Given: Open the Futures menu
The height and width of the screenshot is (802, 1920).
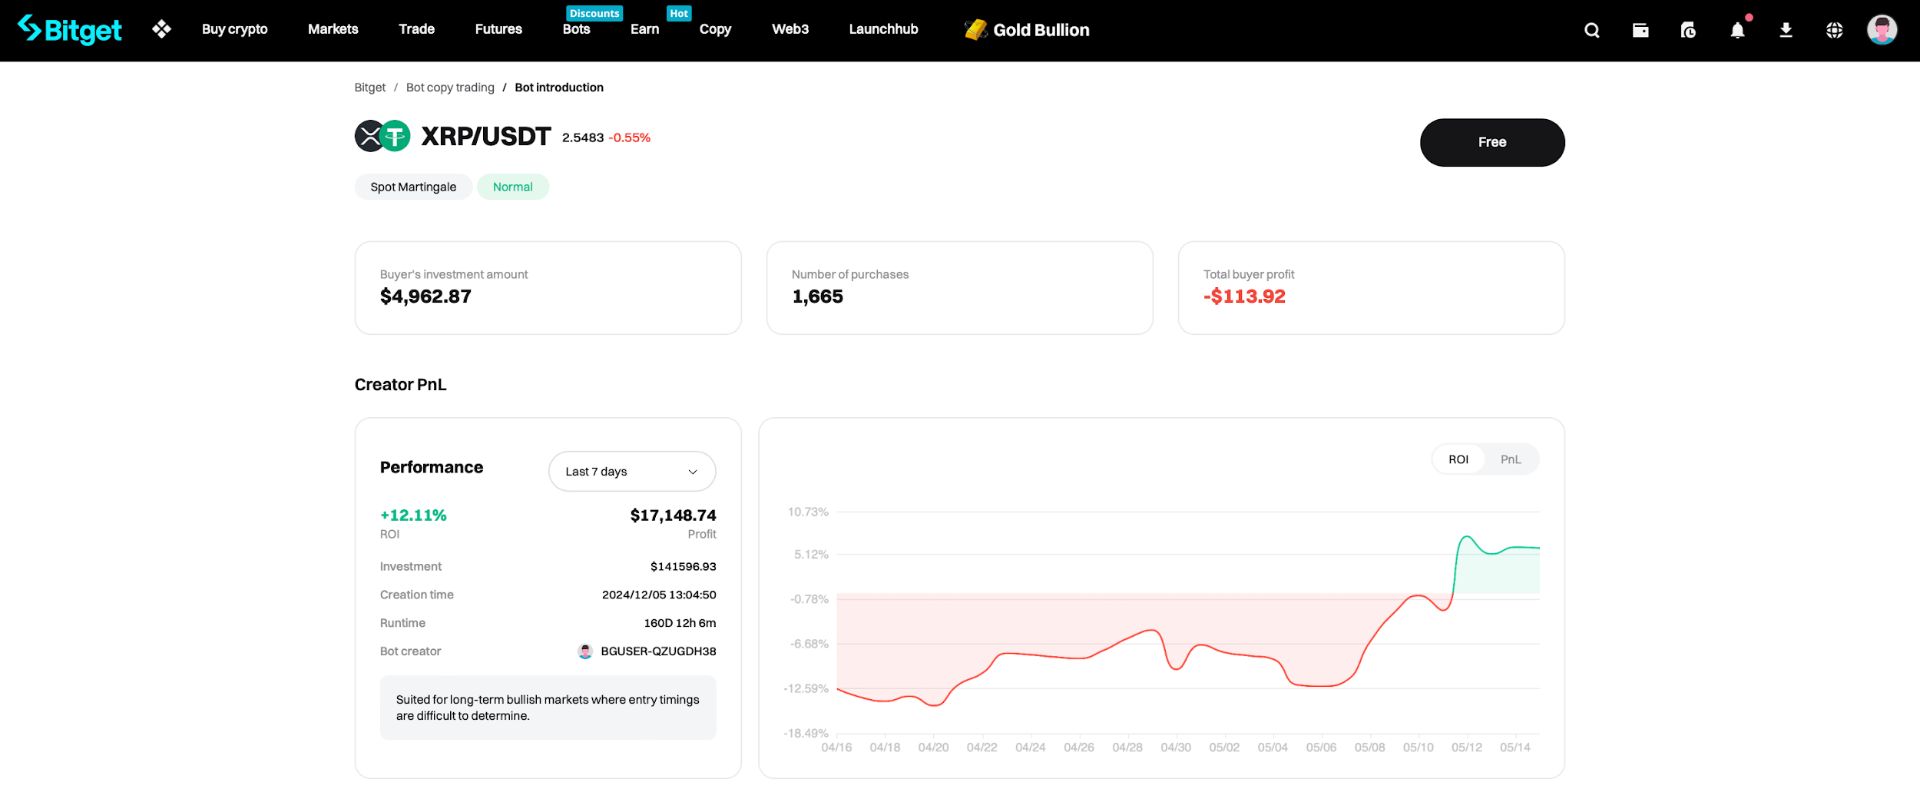Looking at the screenshot, I should coord(498,29).
